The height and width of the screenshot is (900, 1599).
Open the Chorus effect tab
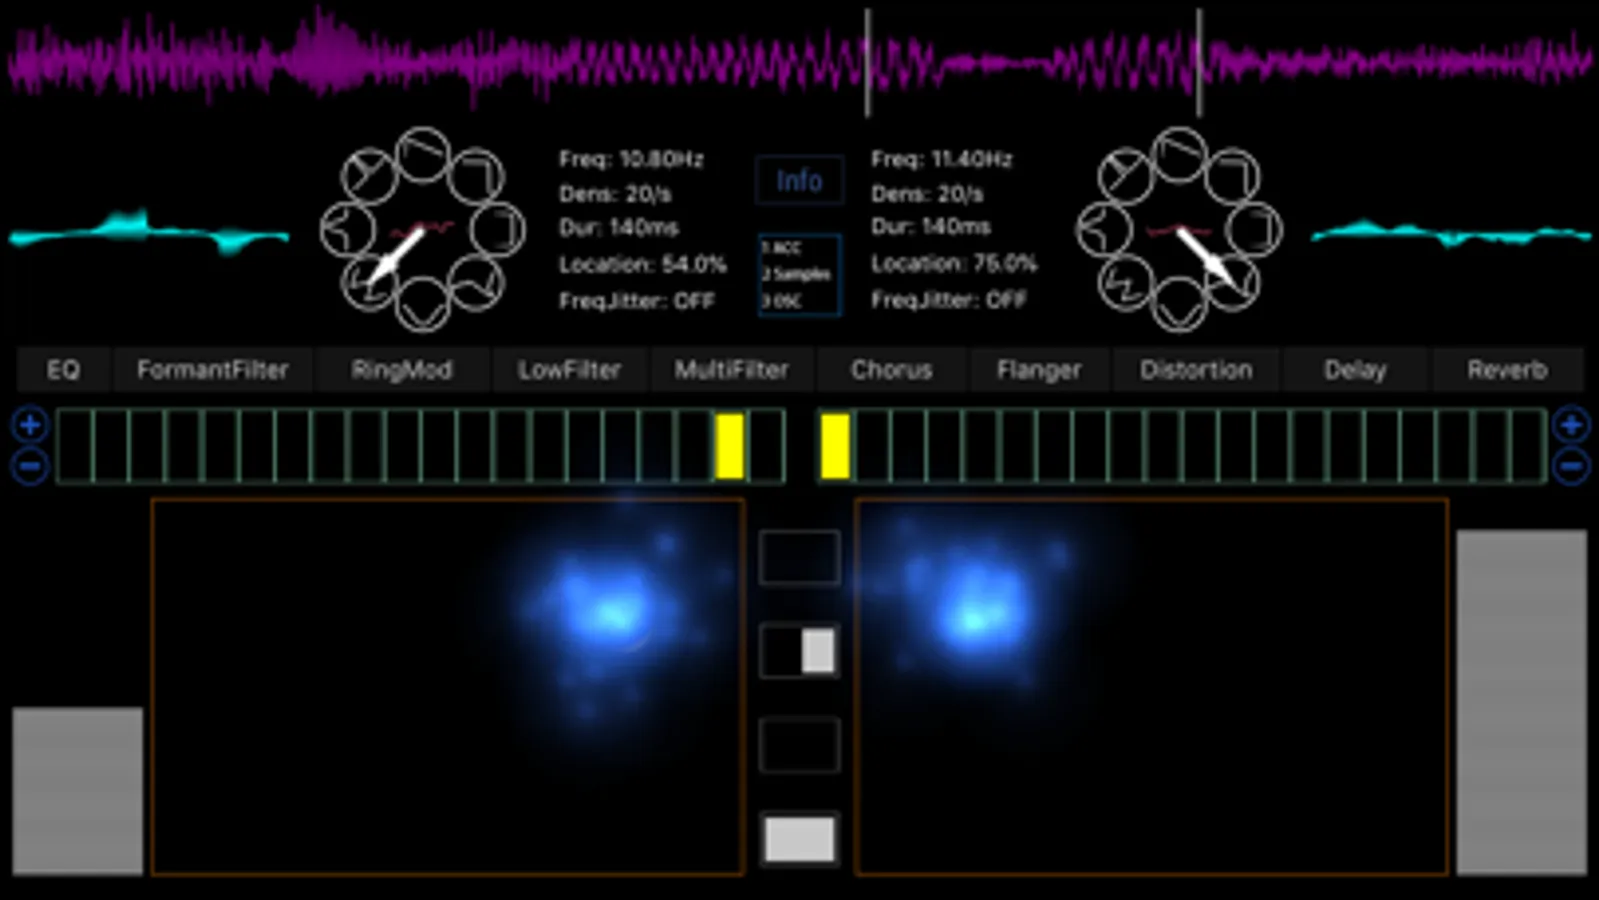coord(892,370)
